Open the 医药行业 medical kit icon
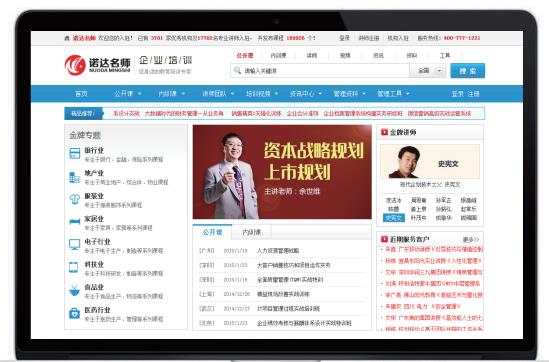This screenshot has height=362, width=549. click(x=75, y=313)
